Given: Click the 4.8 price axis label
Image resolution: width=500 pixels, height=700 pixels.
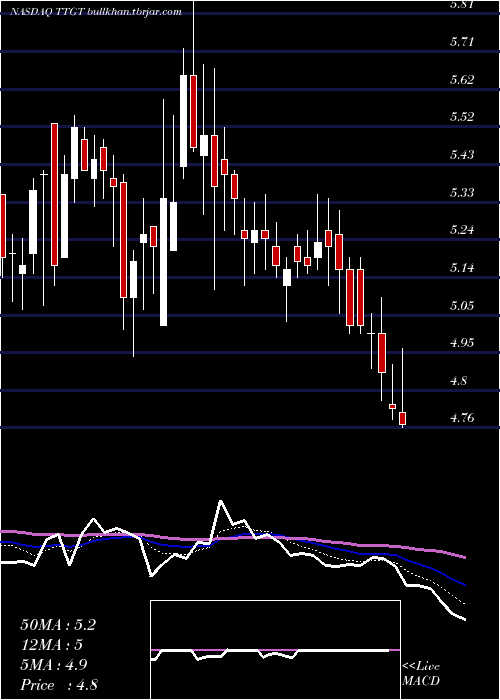Looking at the screenshot, I should click(459, 381).
